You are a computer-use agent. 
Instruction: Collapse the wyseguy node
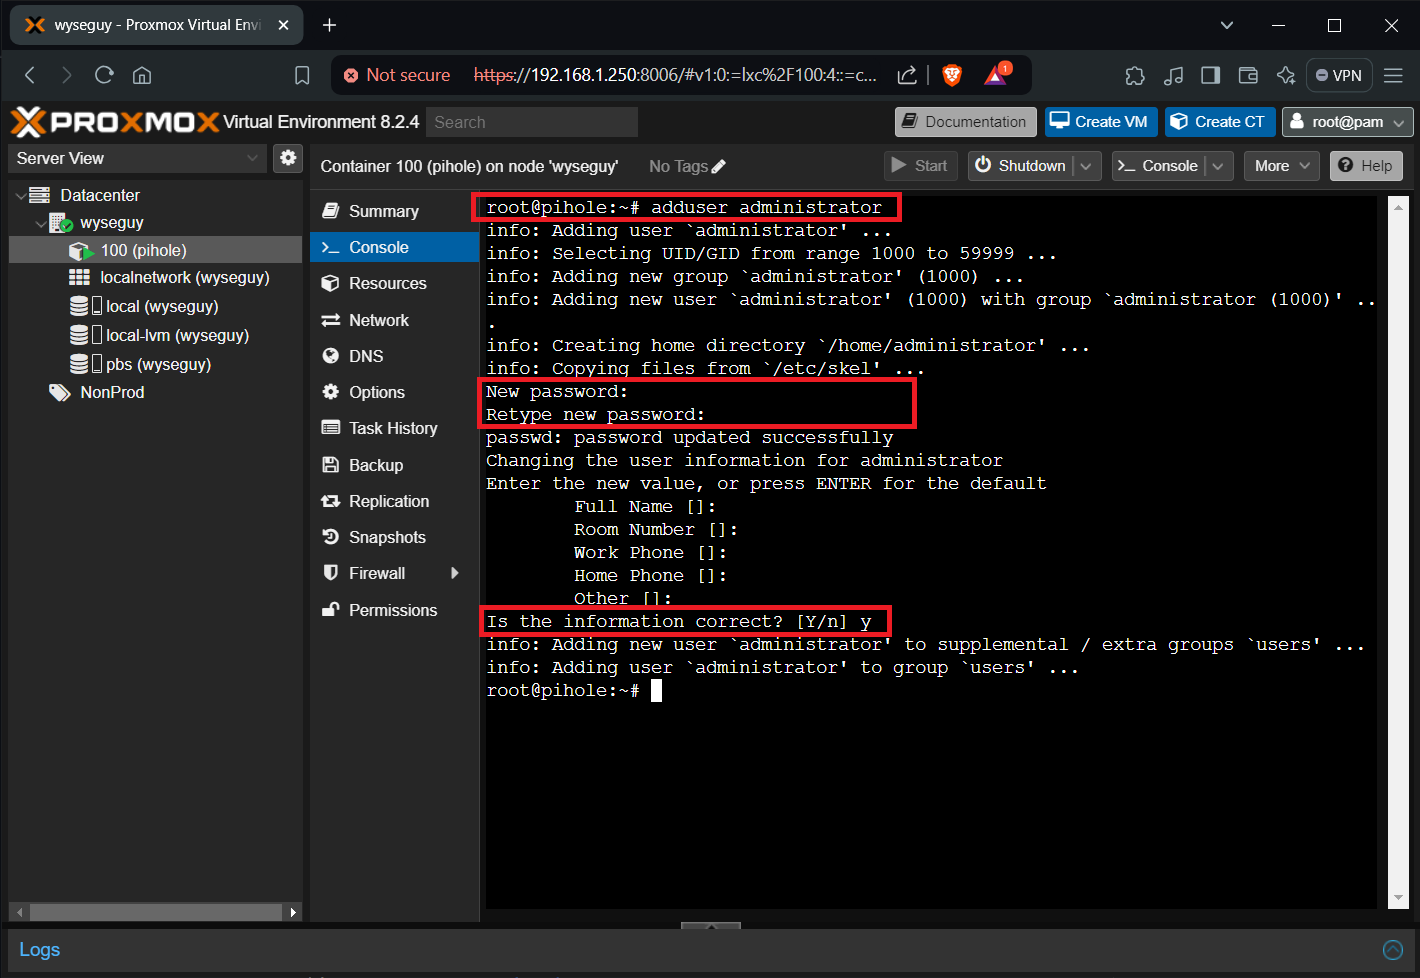tap(41, 223)
